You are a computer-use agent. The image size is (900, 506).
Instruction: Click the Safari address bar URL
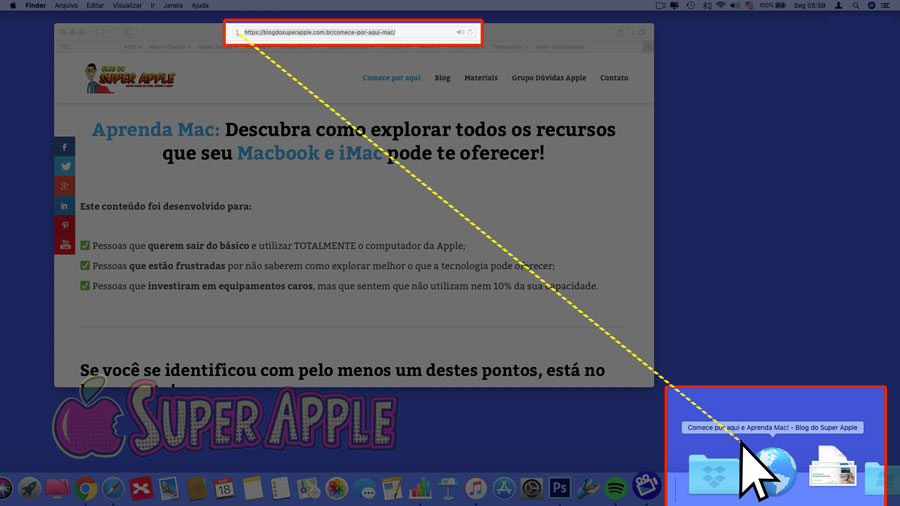tap(320, 32)
